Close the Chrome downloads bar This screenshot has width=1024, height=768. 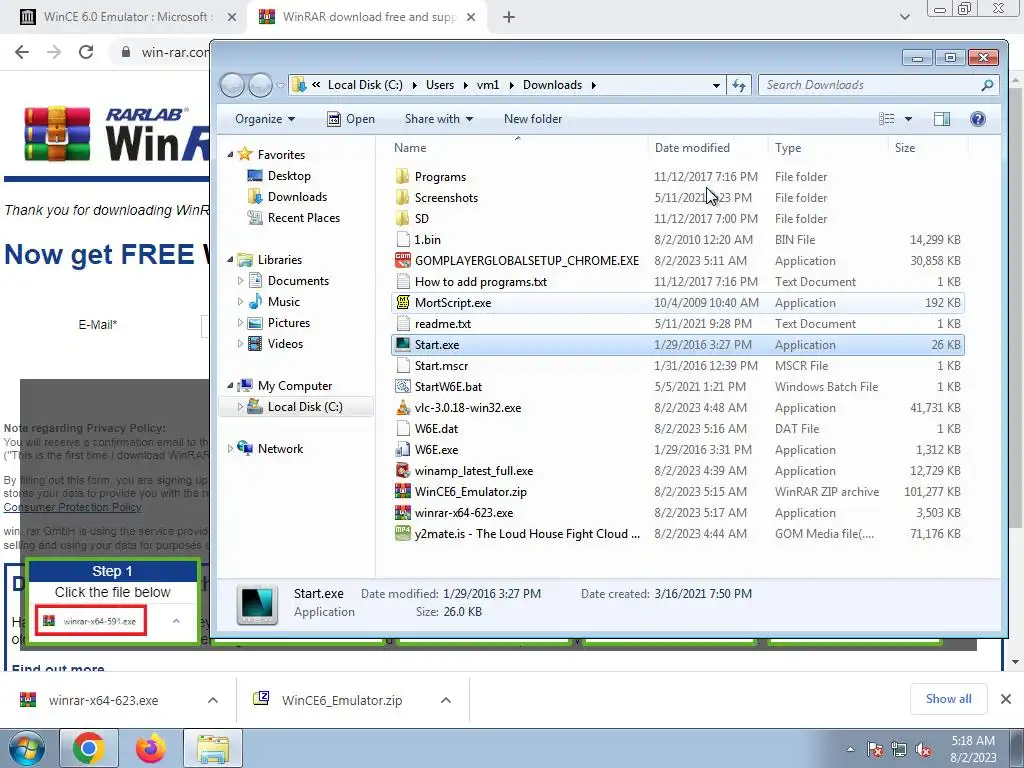click(x=1006, y=699)
